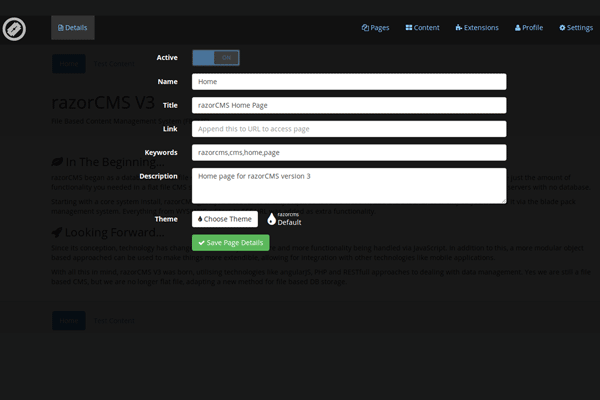Image resolution: width=600 pixels, height=400 pixels.
Task: Click the razorcms Default theme label
Action: coord(289,219)
